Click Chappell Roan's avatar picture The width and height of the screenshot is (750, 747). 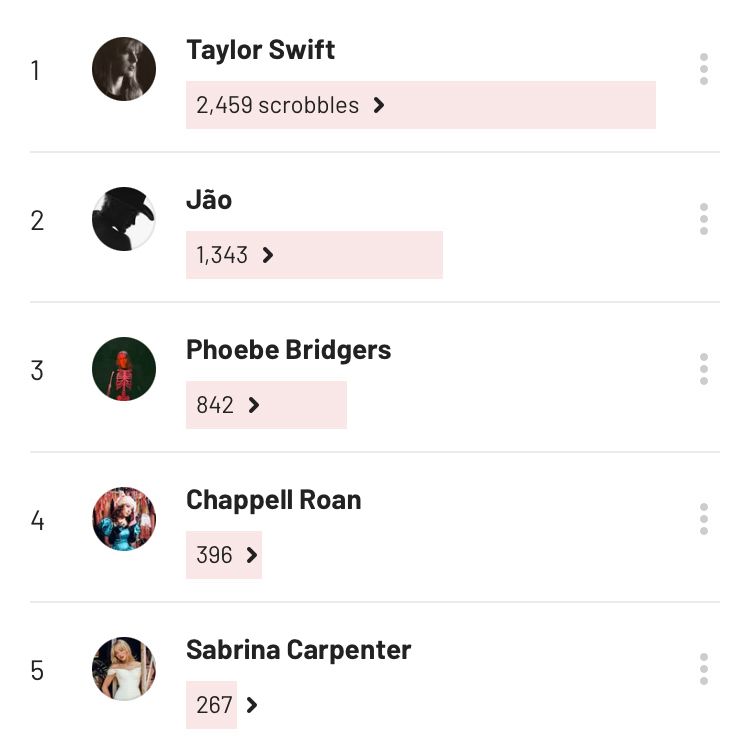[x=124, y=519]
